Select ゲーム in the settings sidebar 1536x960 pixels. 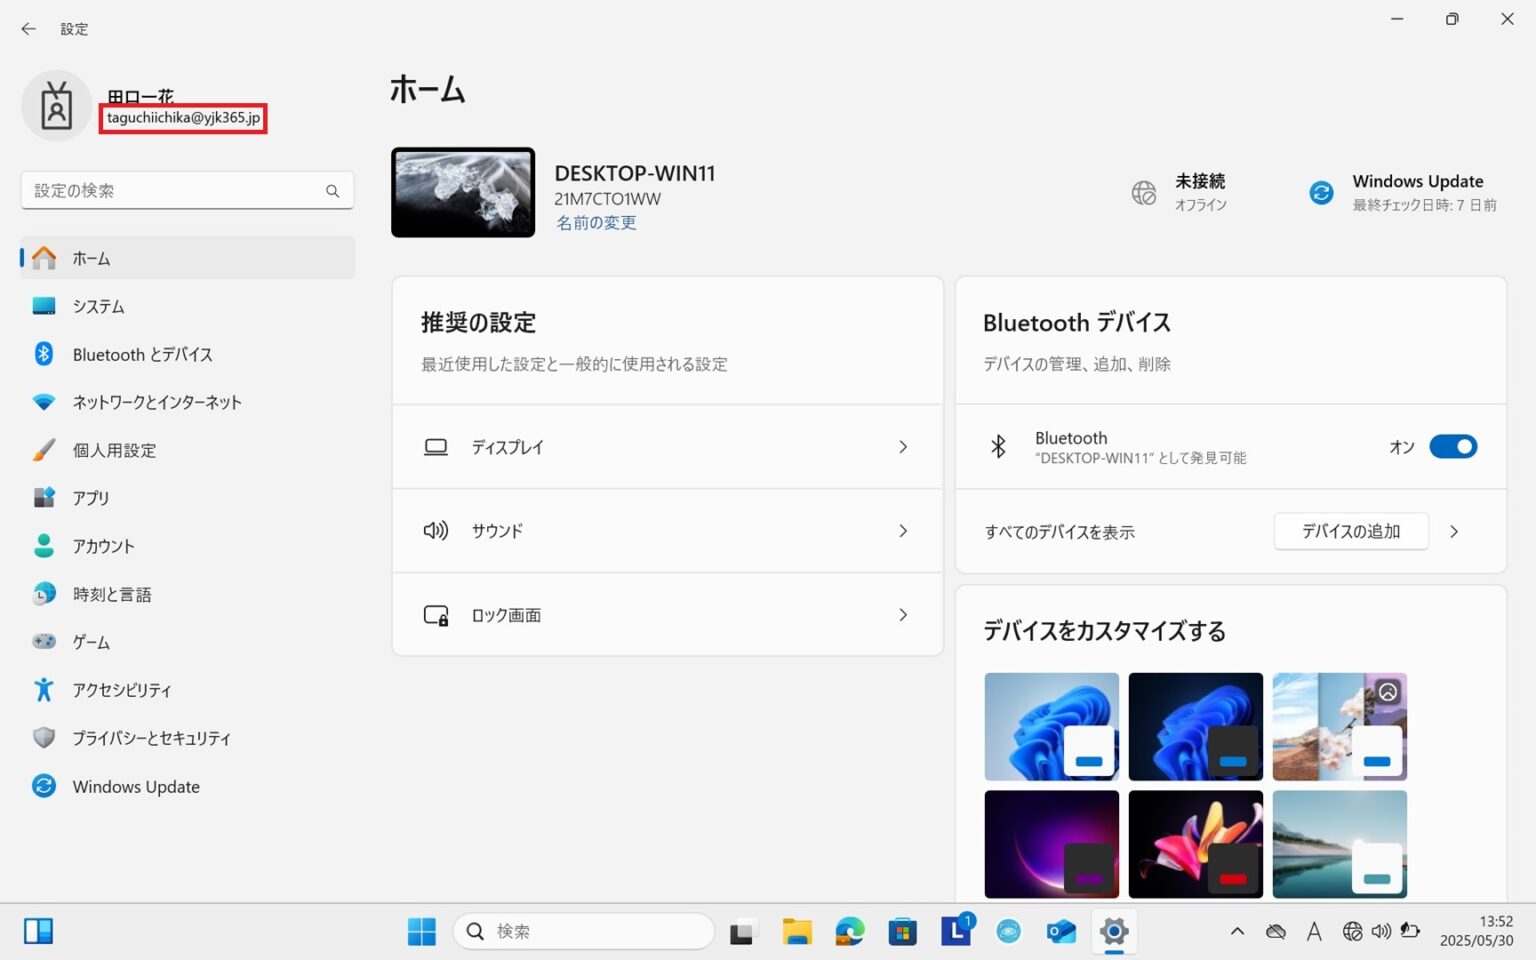91,642
